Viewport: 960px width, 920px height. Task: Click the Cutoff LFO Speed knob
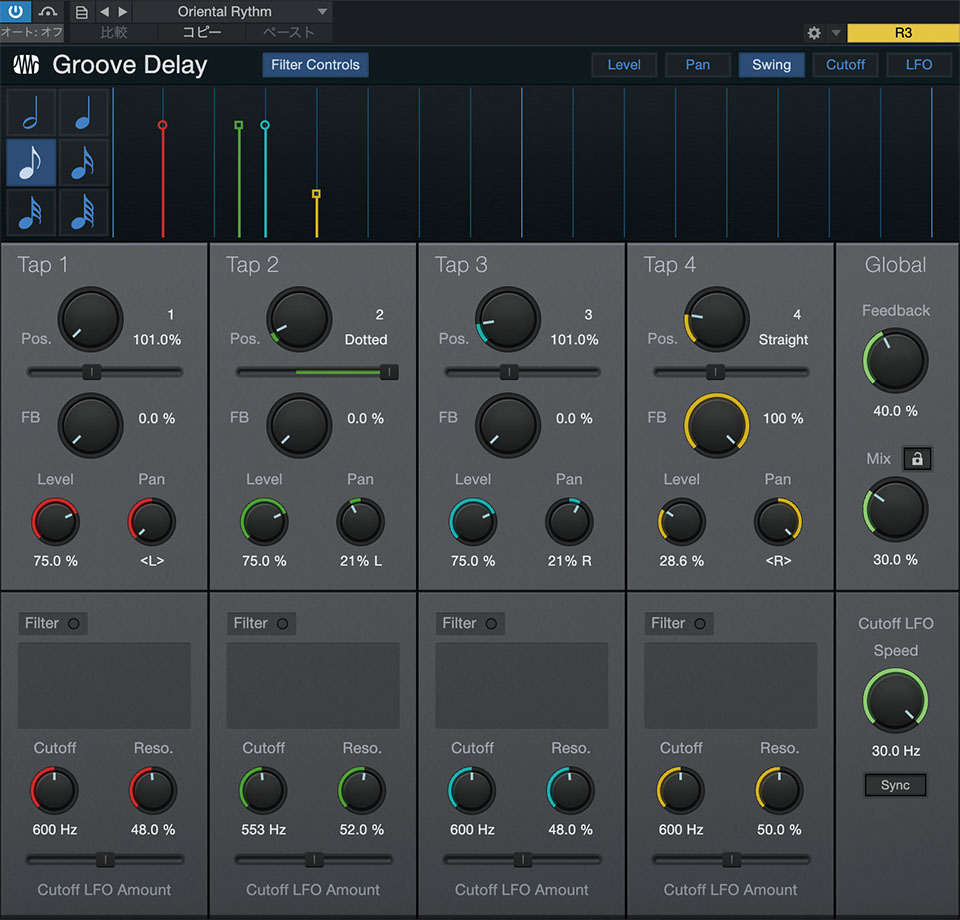(895, 701)
